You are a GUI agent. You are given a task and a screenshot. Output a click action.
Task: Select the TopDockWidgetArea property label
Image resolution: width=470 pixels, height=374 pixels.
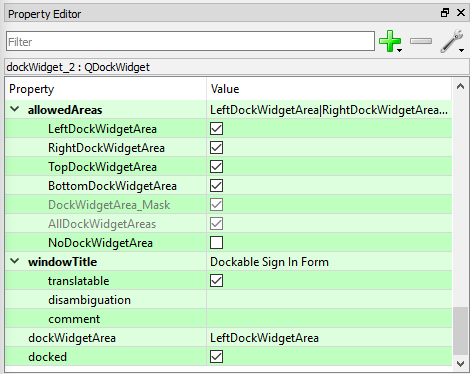pos(102,167)
